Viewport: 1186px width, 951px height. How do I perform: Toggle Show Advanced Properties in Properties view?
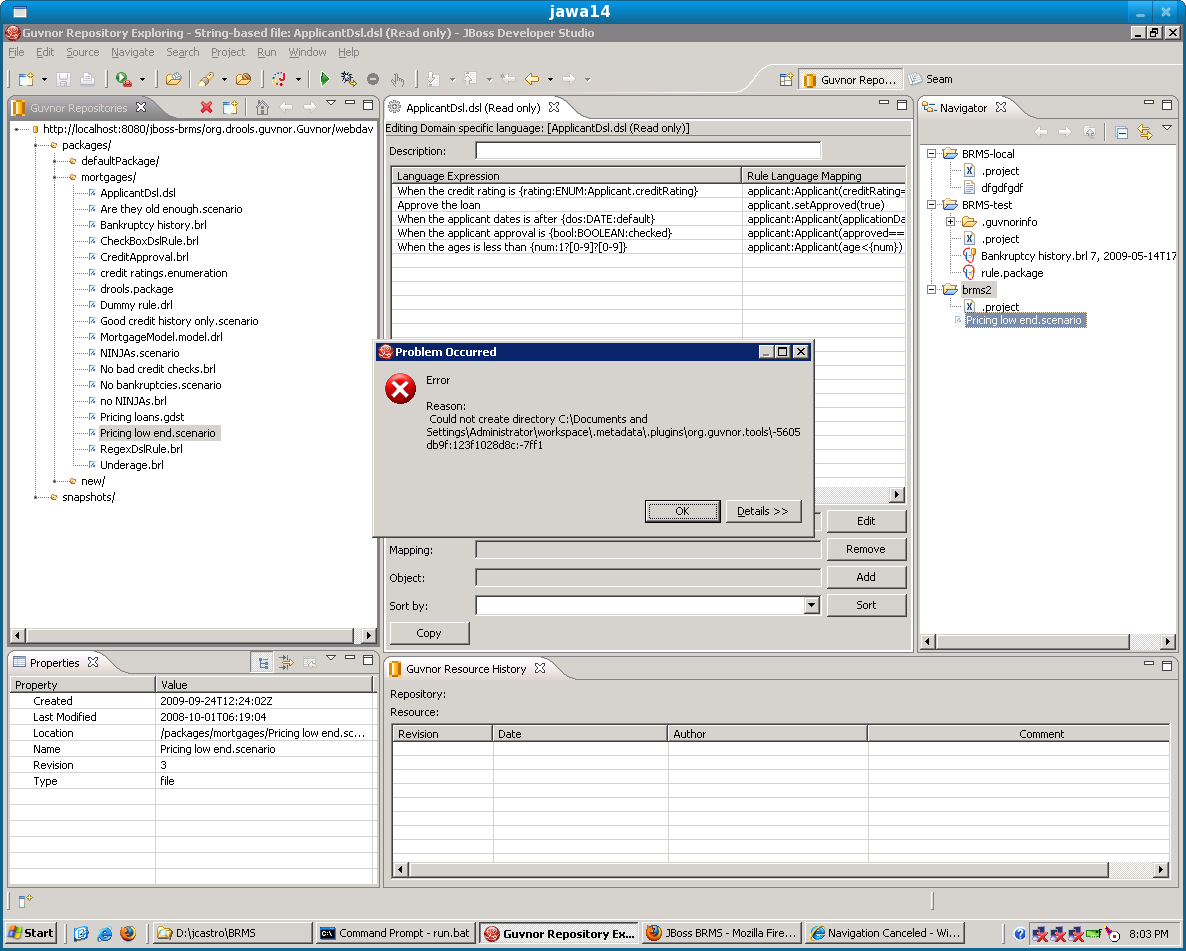pos(286,662)
